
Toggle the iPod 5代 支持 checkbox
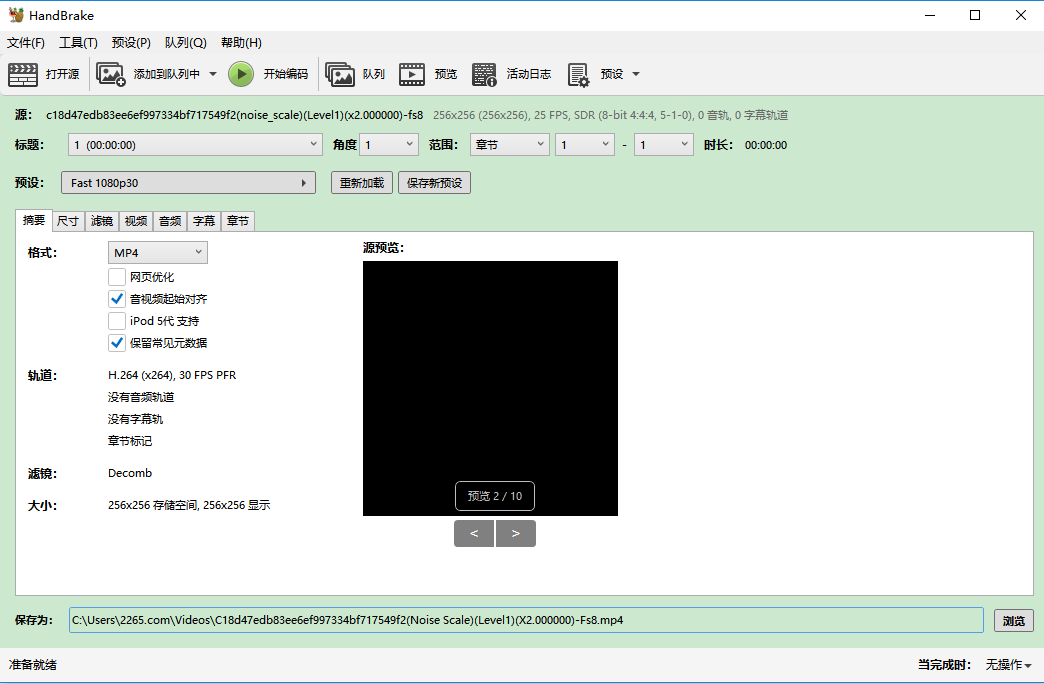coord(117,321)
